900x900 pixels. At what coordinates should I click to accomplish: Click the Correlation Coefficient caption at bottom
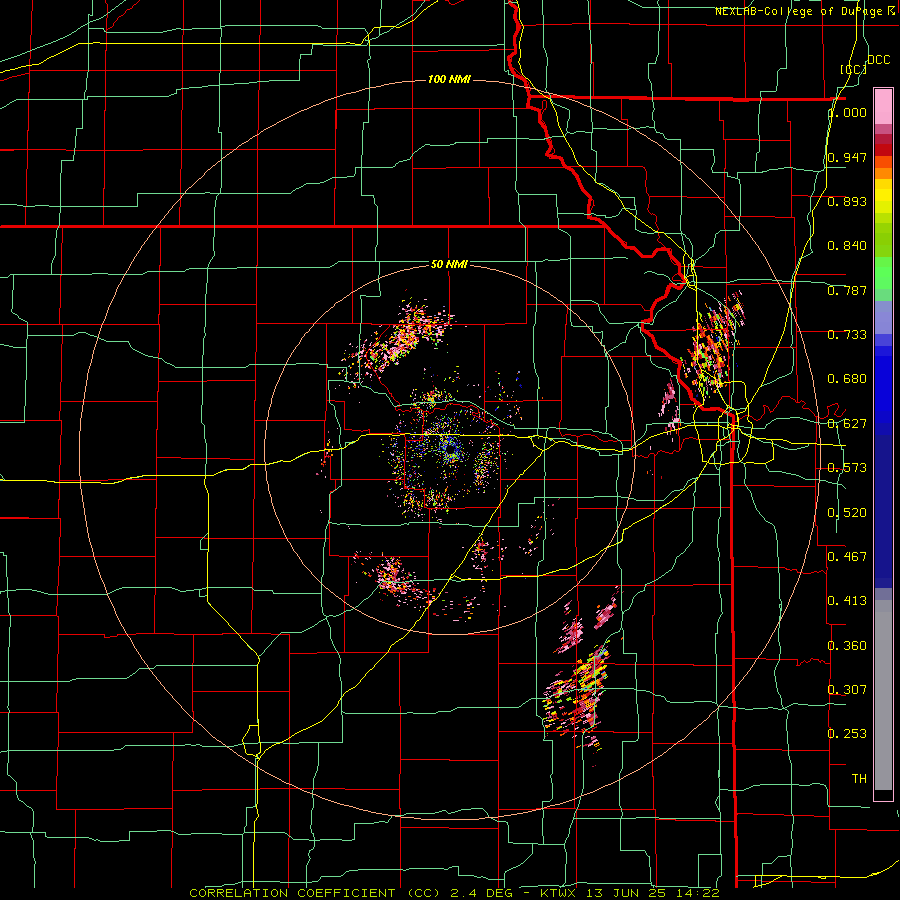[455, 893]
